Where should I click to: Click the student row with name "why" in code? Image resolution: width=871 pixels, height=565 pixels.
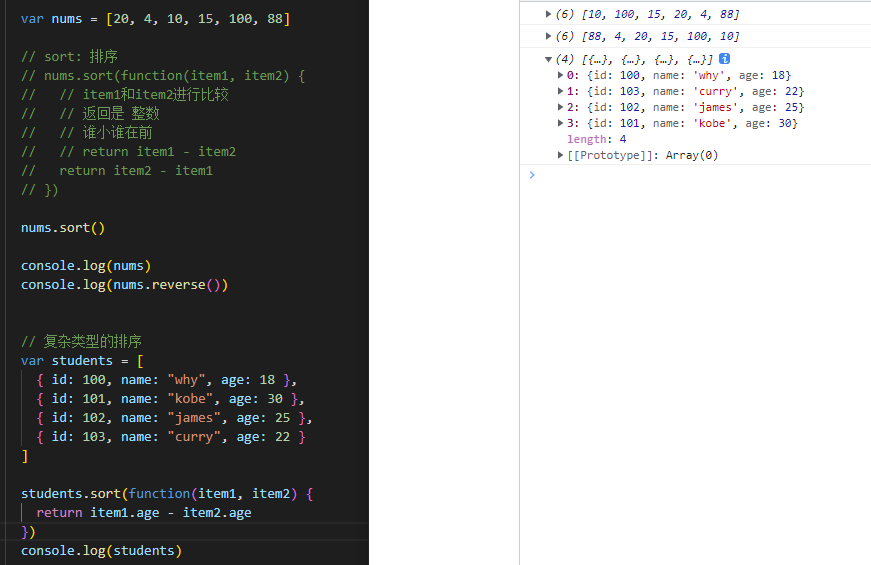pos(167,380)
